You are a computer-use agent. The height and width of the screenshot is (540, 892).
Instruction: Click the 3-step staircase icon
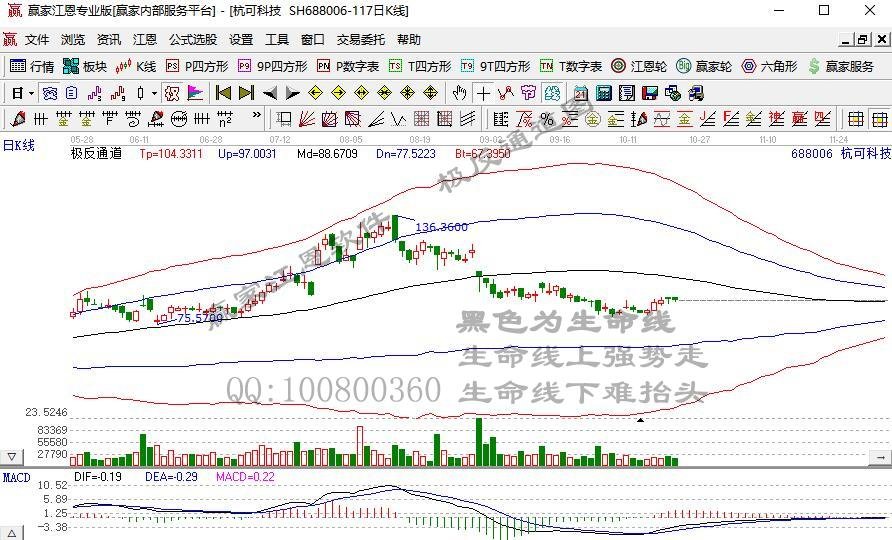tap(94, 93)
